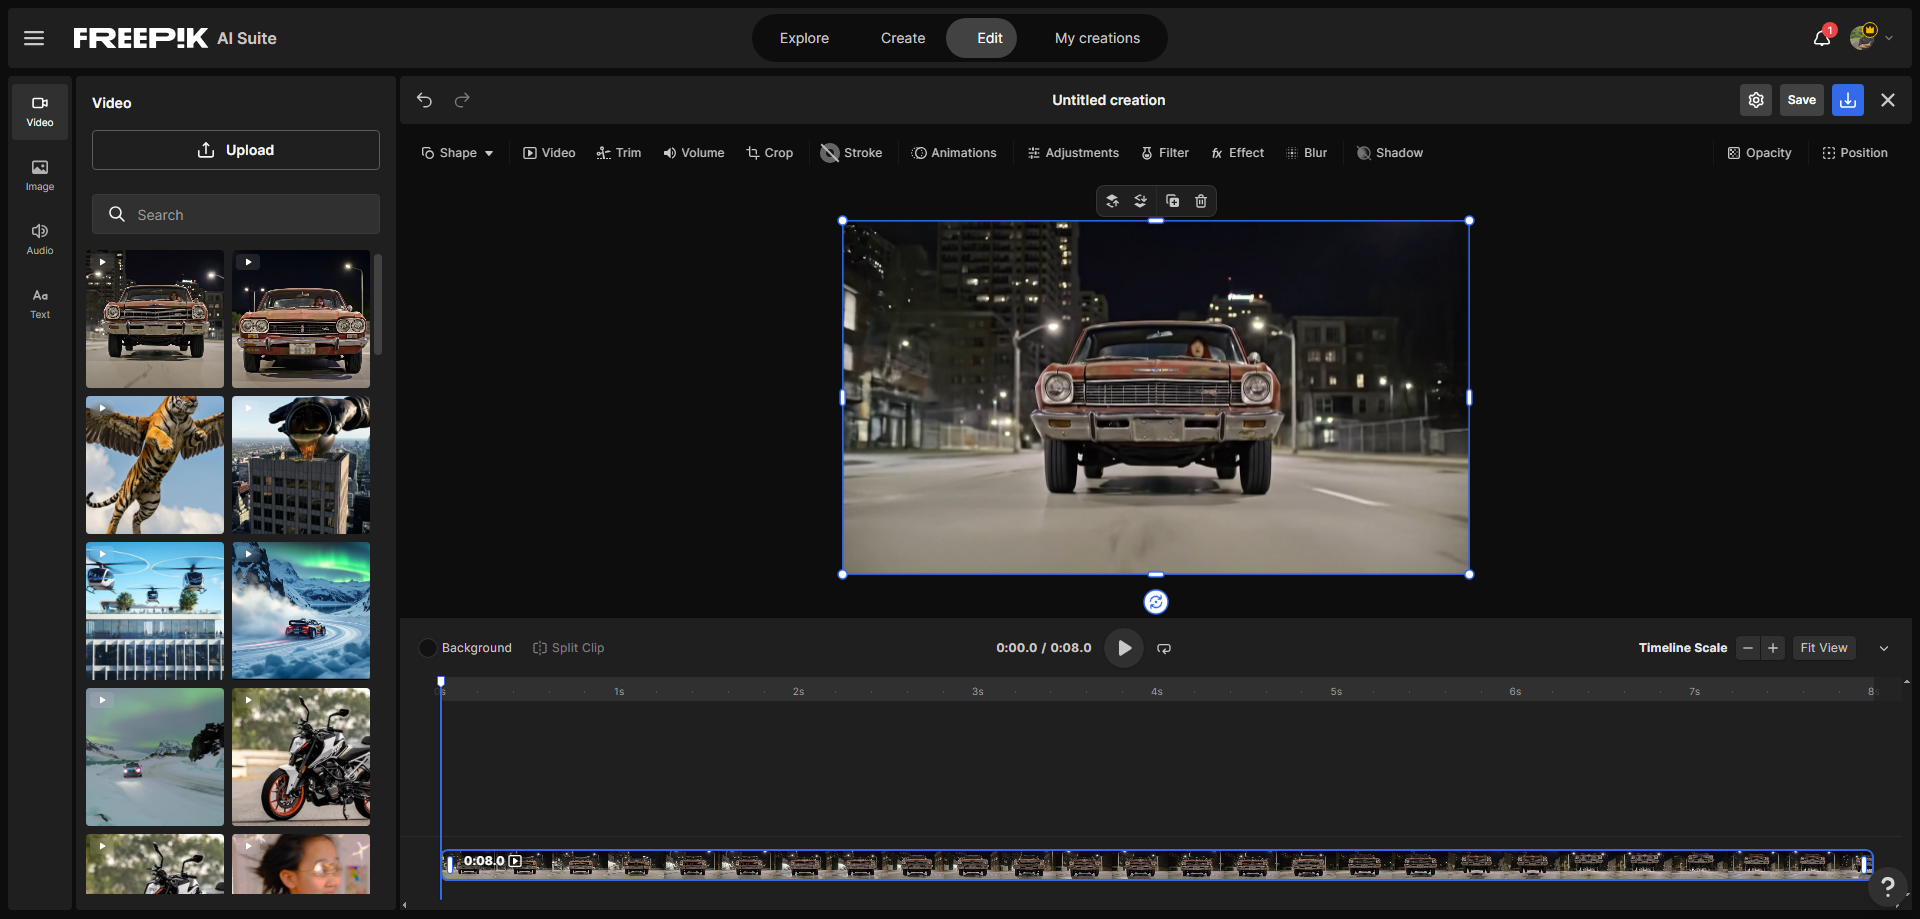Toggle the Stroke option
The width and height of the screenshot is (1920, 919).
(851, 153)
